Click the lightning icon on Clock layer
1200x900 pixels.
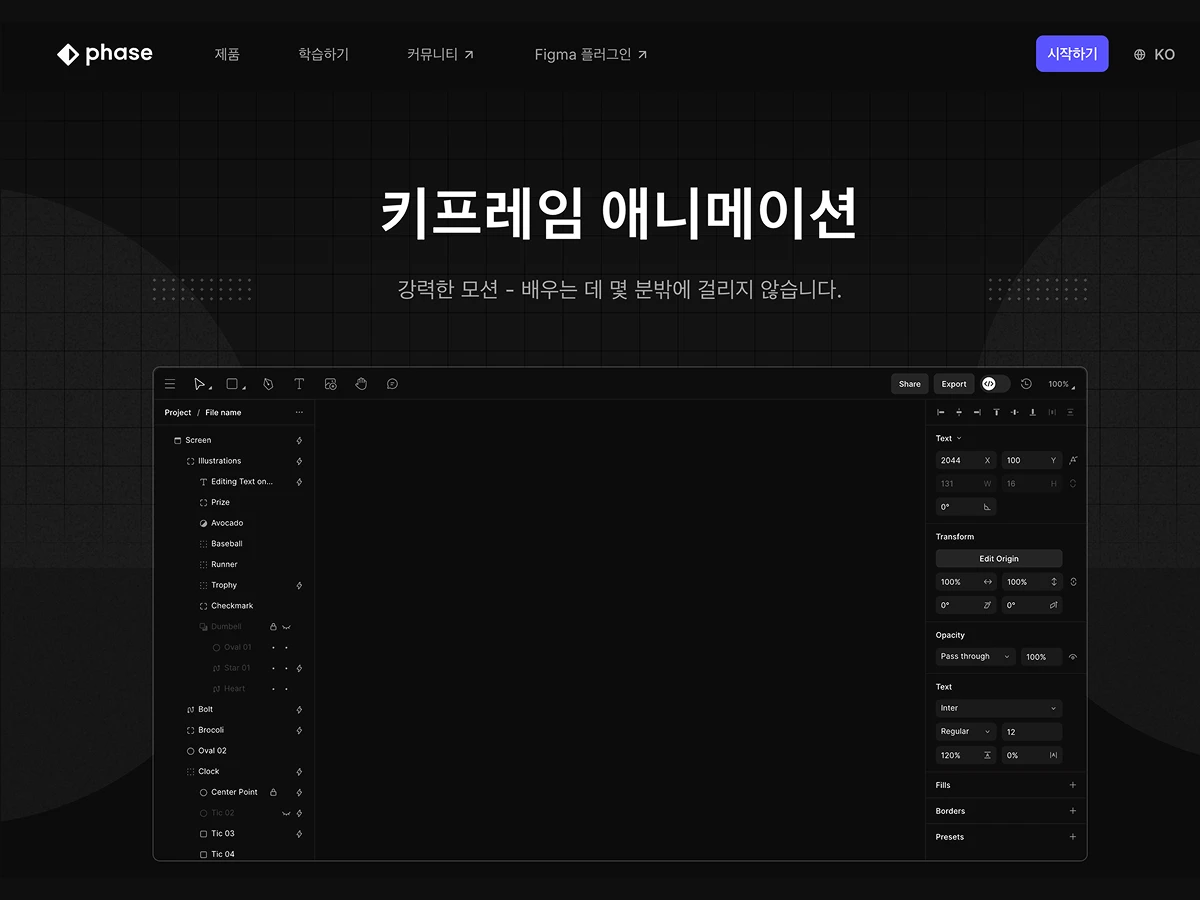(299, 772)
